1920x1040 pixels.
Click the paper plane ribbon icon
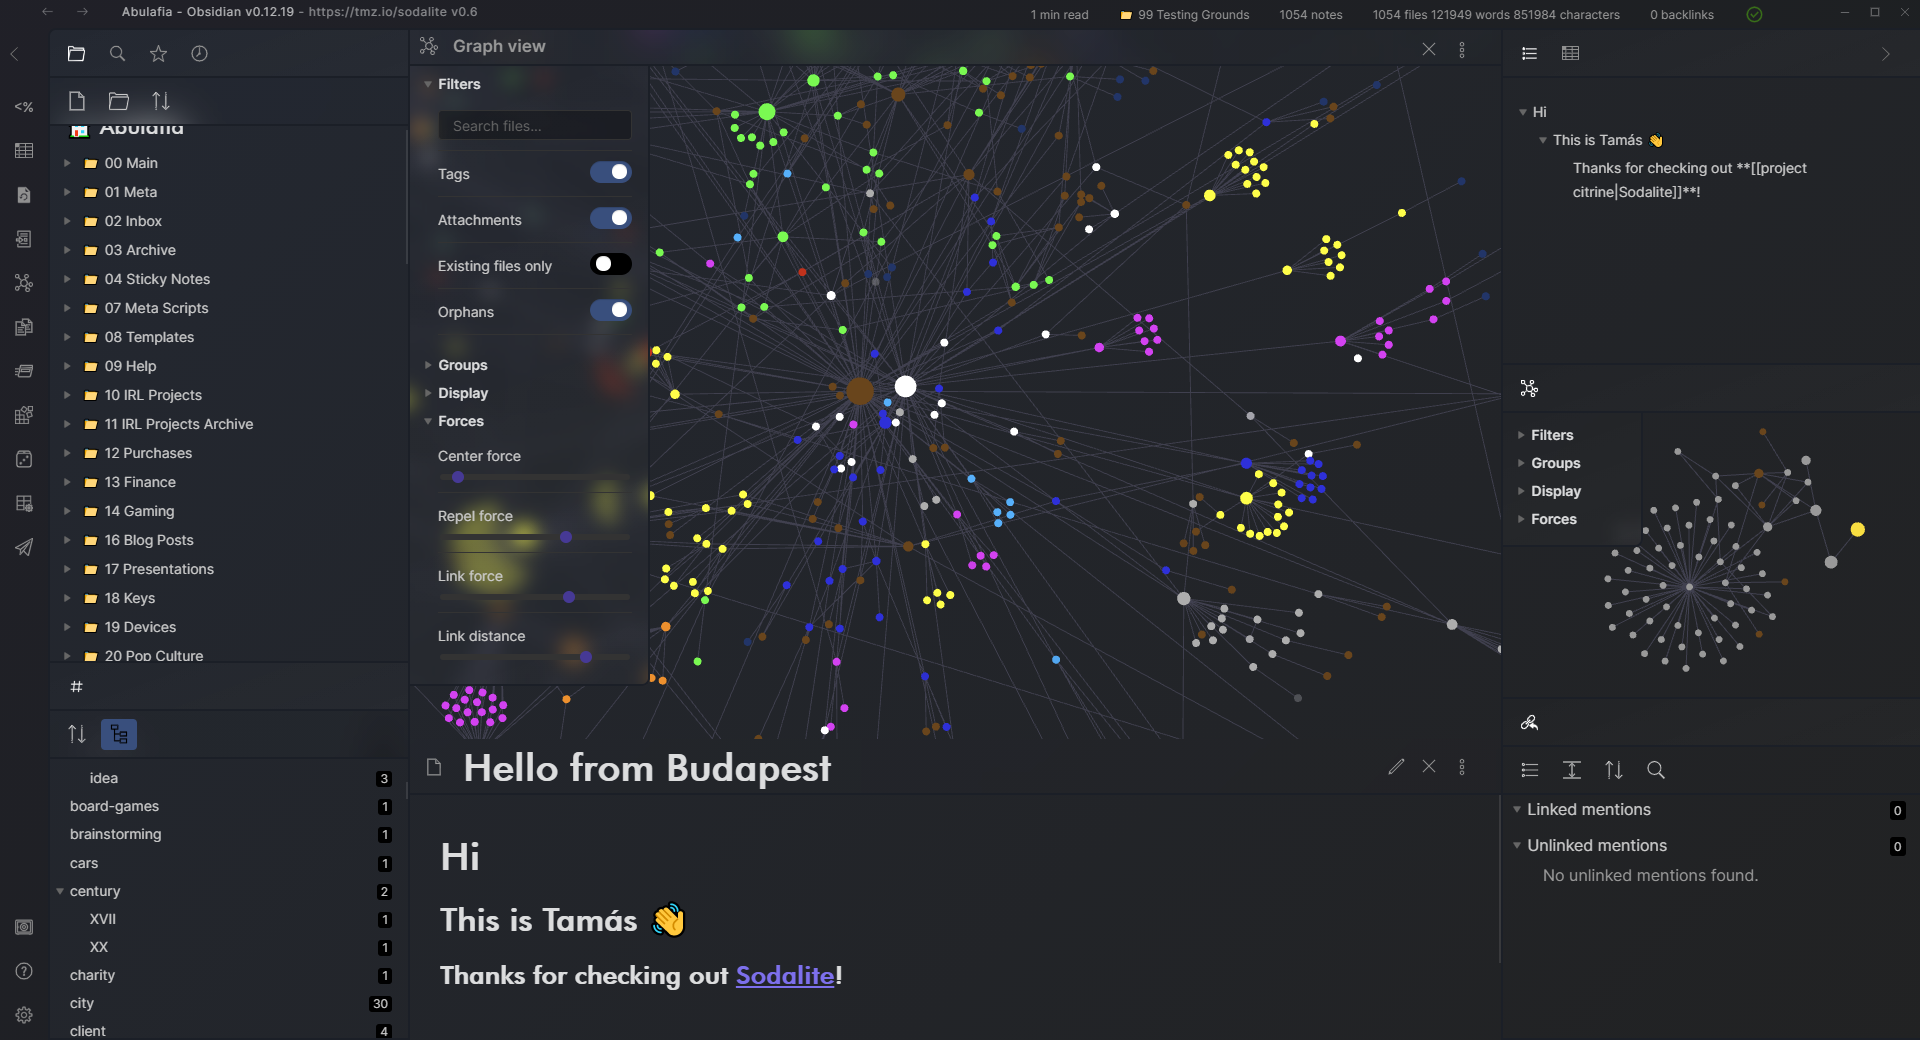click(x=24, y=547)
